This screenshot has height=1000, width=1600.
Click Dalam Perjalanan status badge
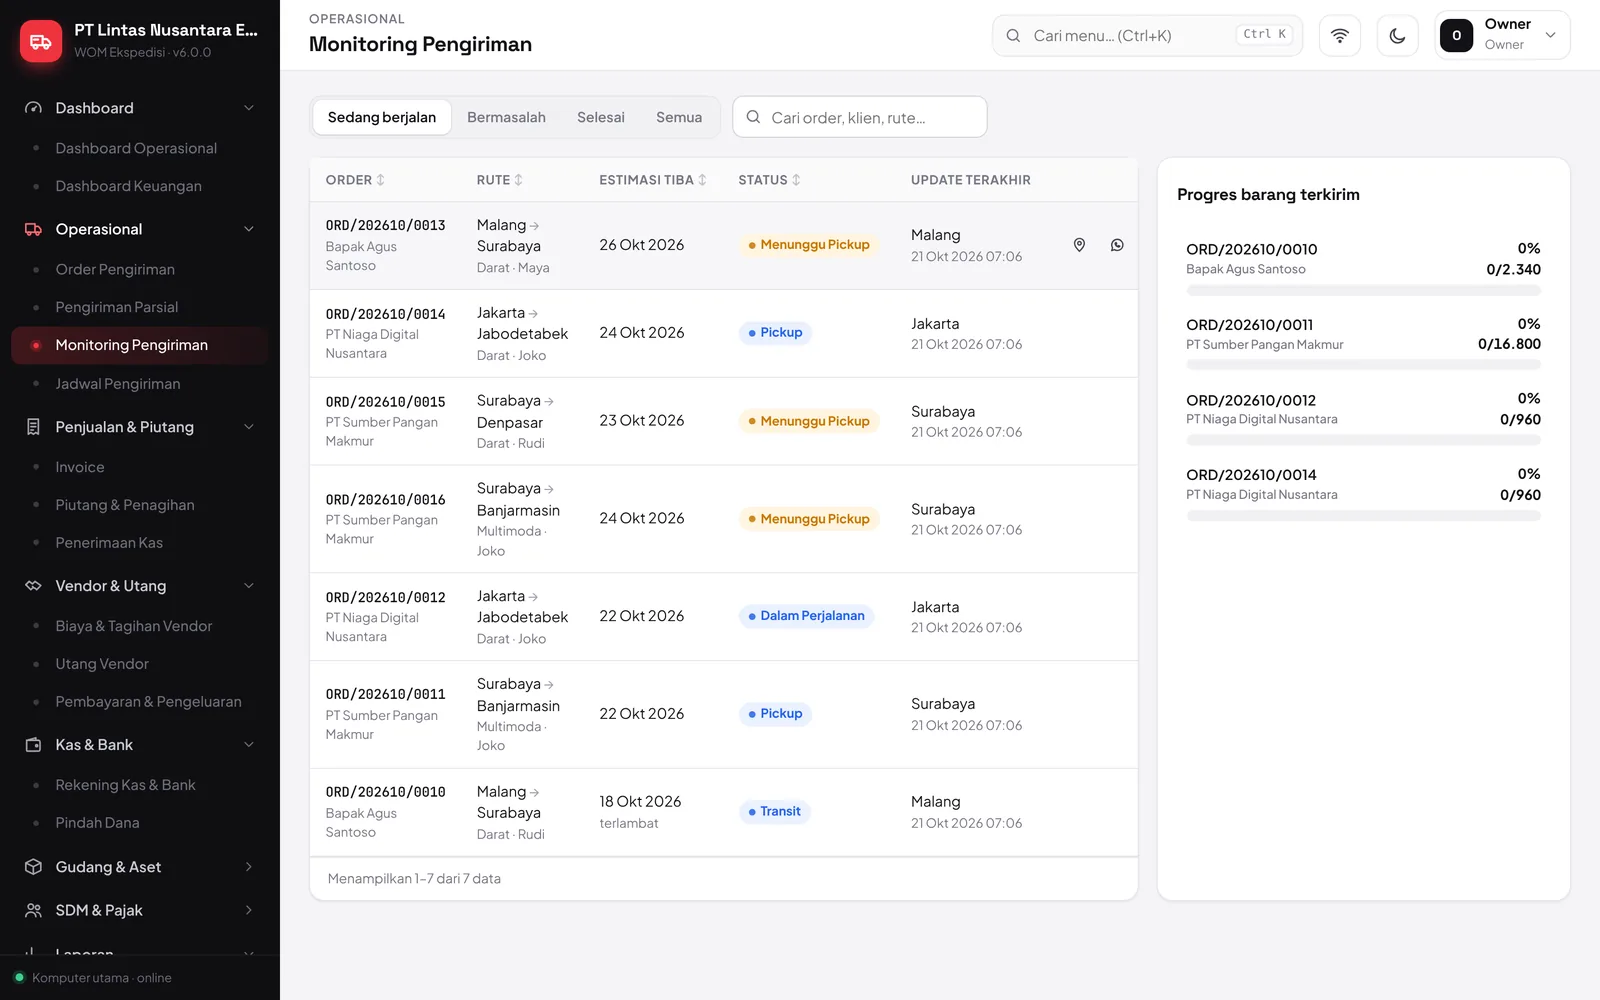click(x=806, y=616)
